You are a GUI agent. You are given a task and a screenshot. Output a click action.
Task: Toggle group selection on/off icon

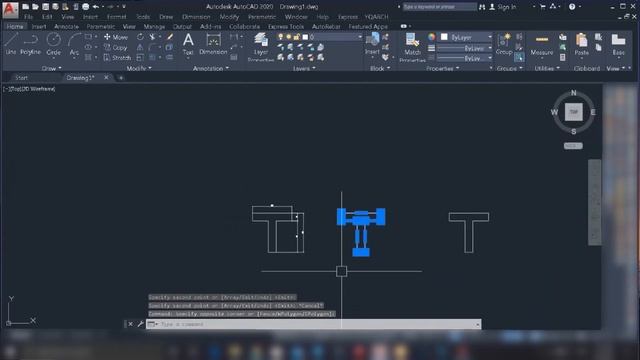pyautogui.click(x=519, y=58)
